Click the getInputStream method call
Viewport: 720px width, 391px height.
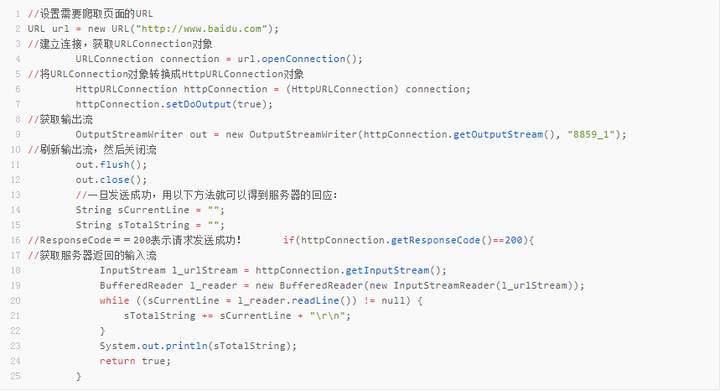387,271
